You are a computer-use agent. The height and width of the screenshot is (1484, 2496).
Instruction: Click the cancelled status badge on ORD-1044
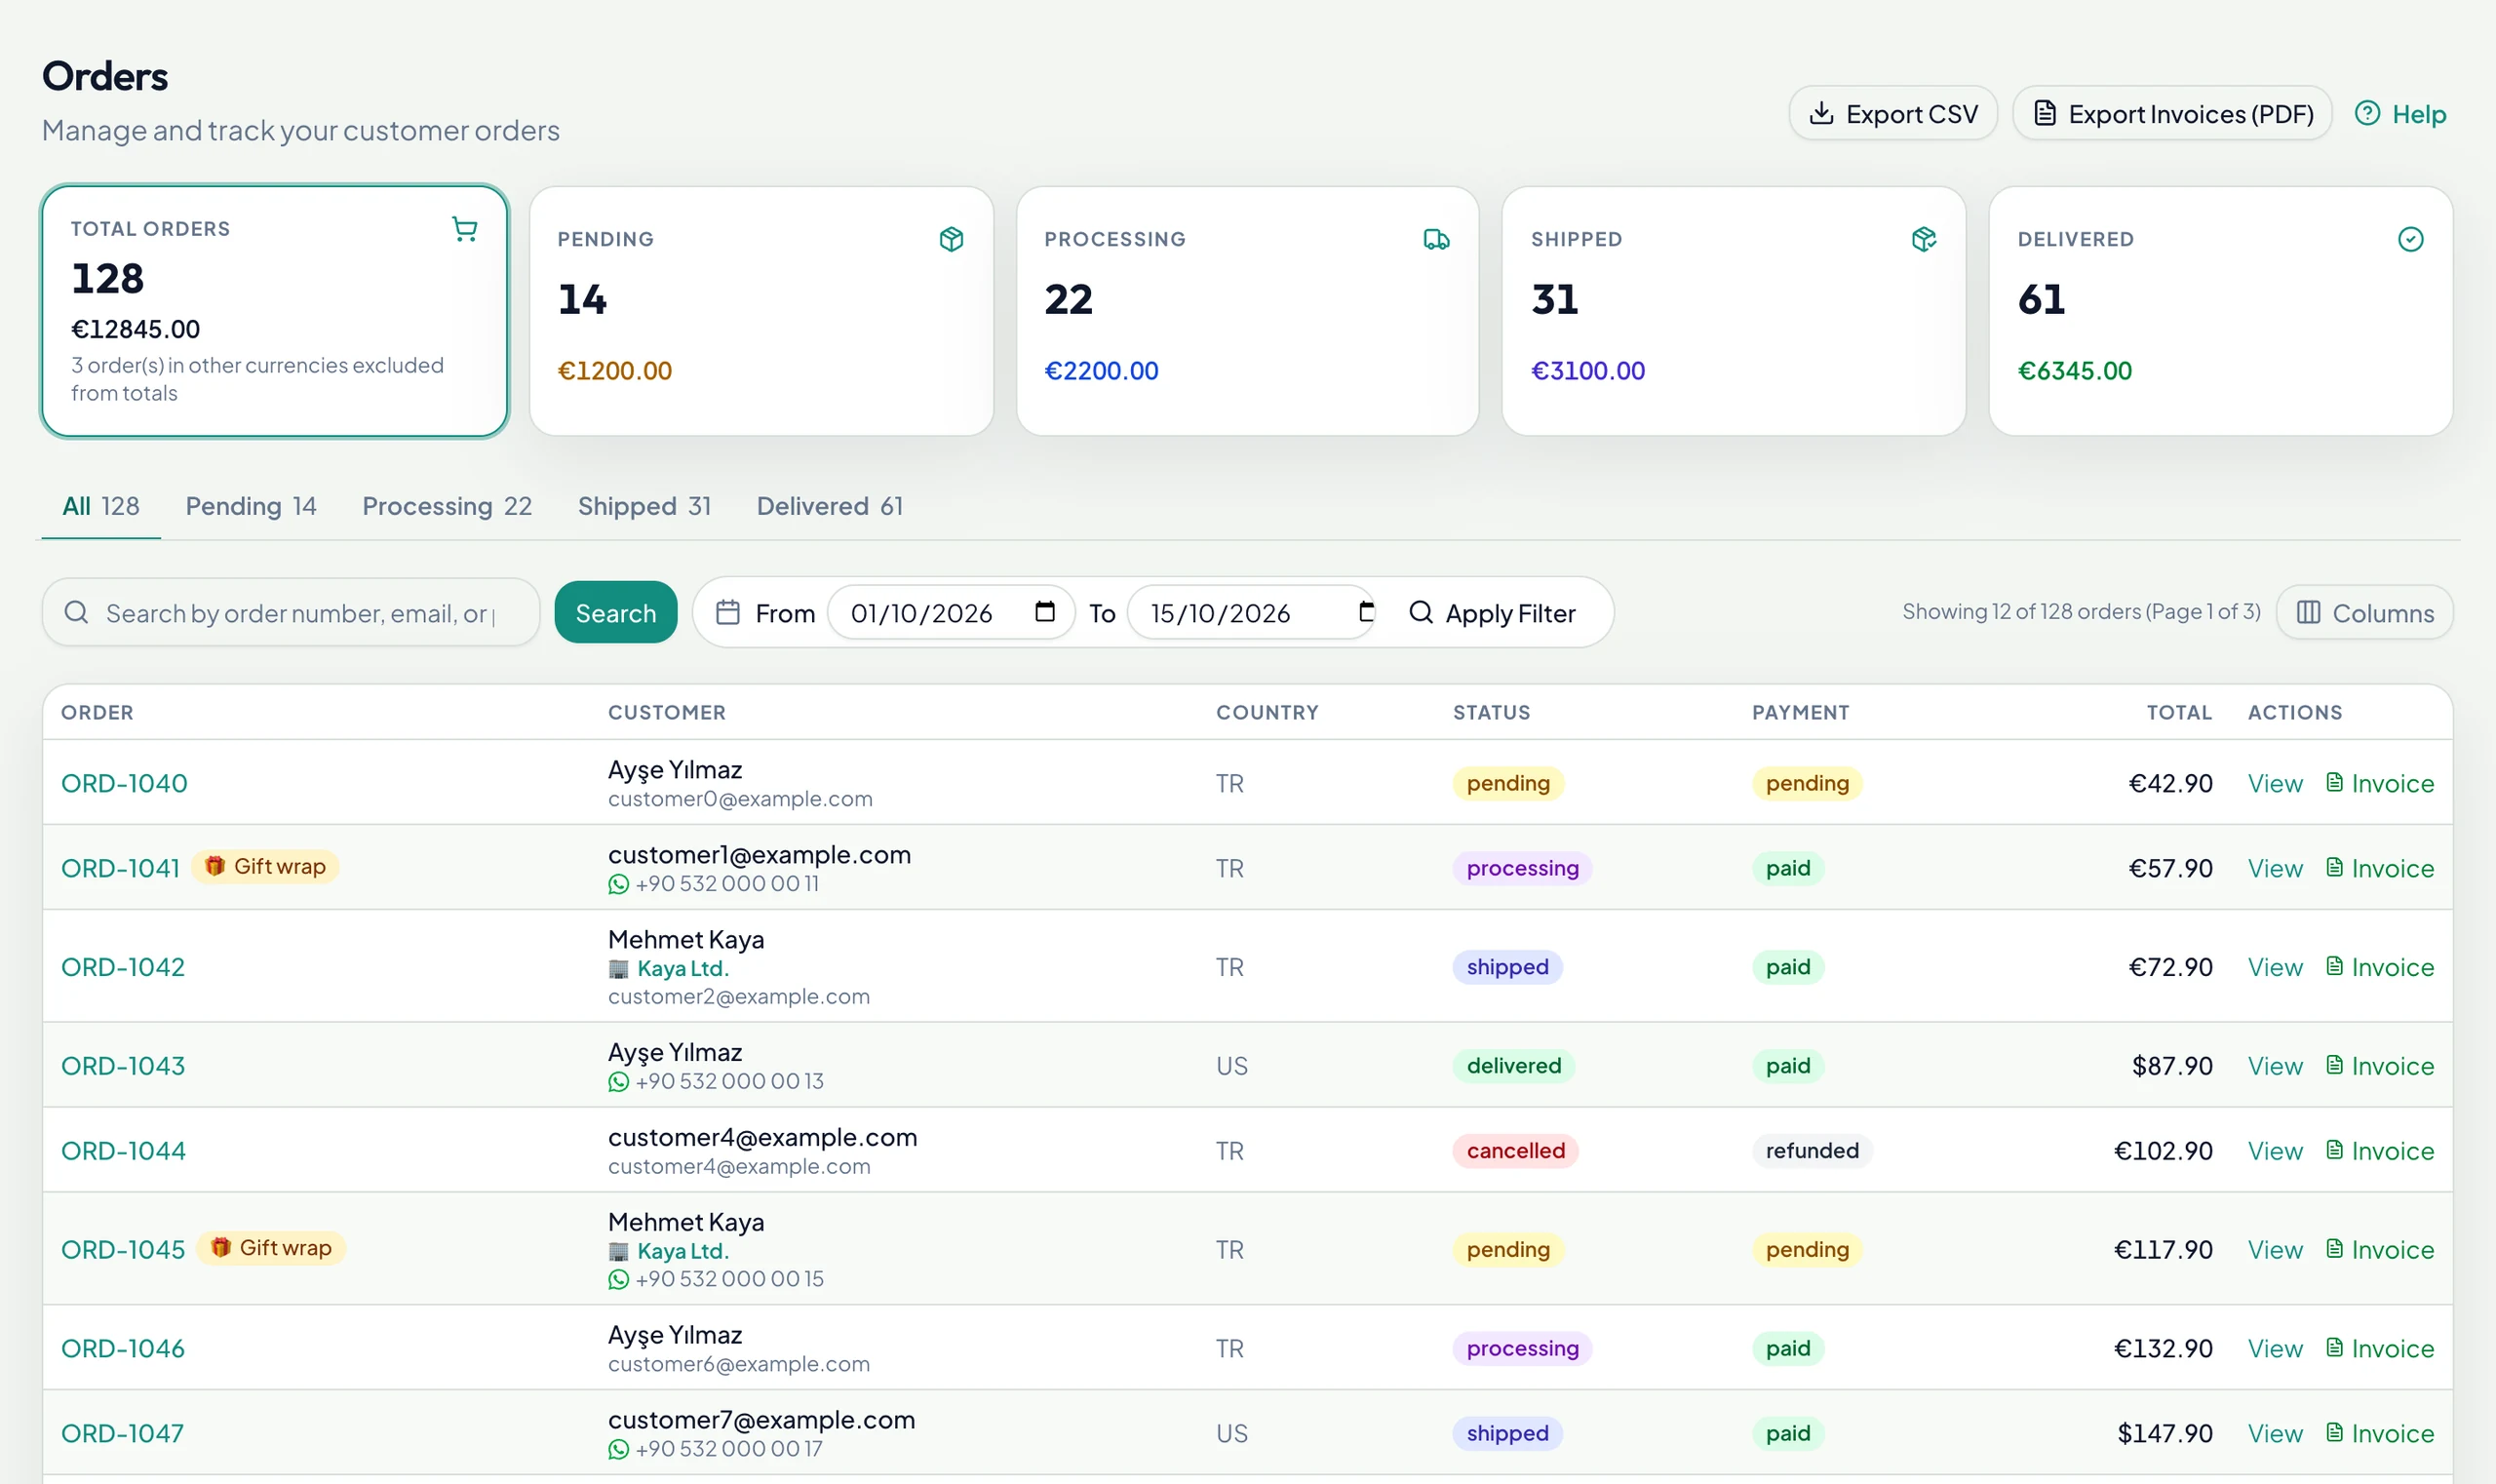click(1516, 1151)
